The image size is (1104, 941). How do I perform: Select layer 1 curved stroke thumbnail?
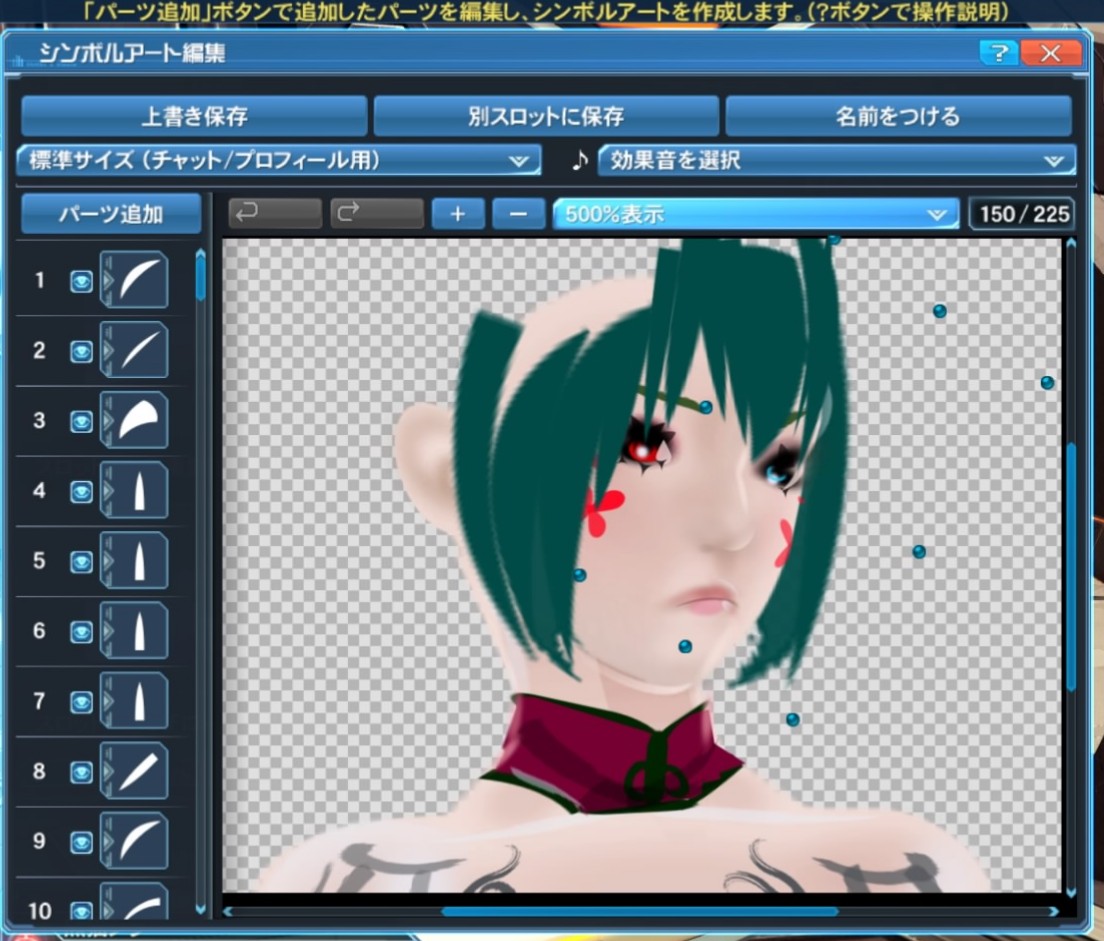tap(134, 280)
